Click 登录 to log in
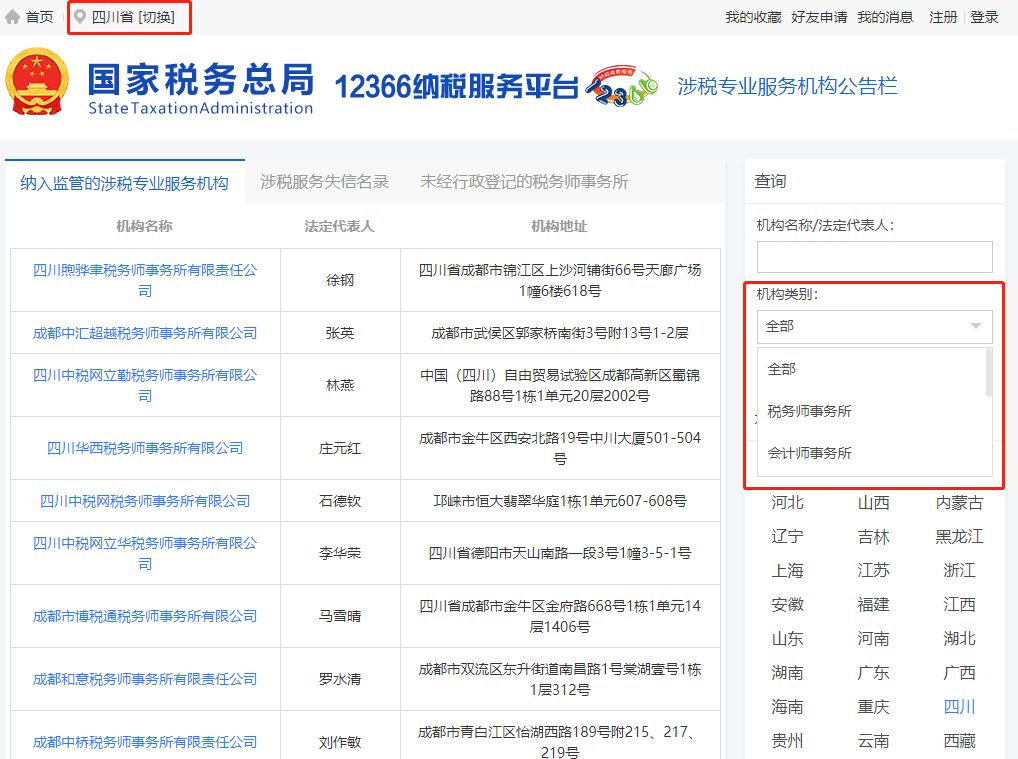Image resolution: width=1018 pixels, height=759 pixels. 984,18
